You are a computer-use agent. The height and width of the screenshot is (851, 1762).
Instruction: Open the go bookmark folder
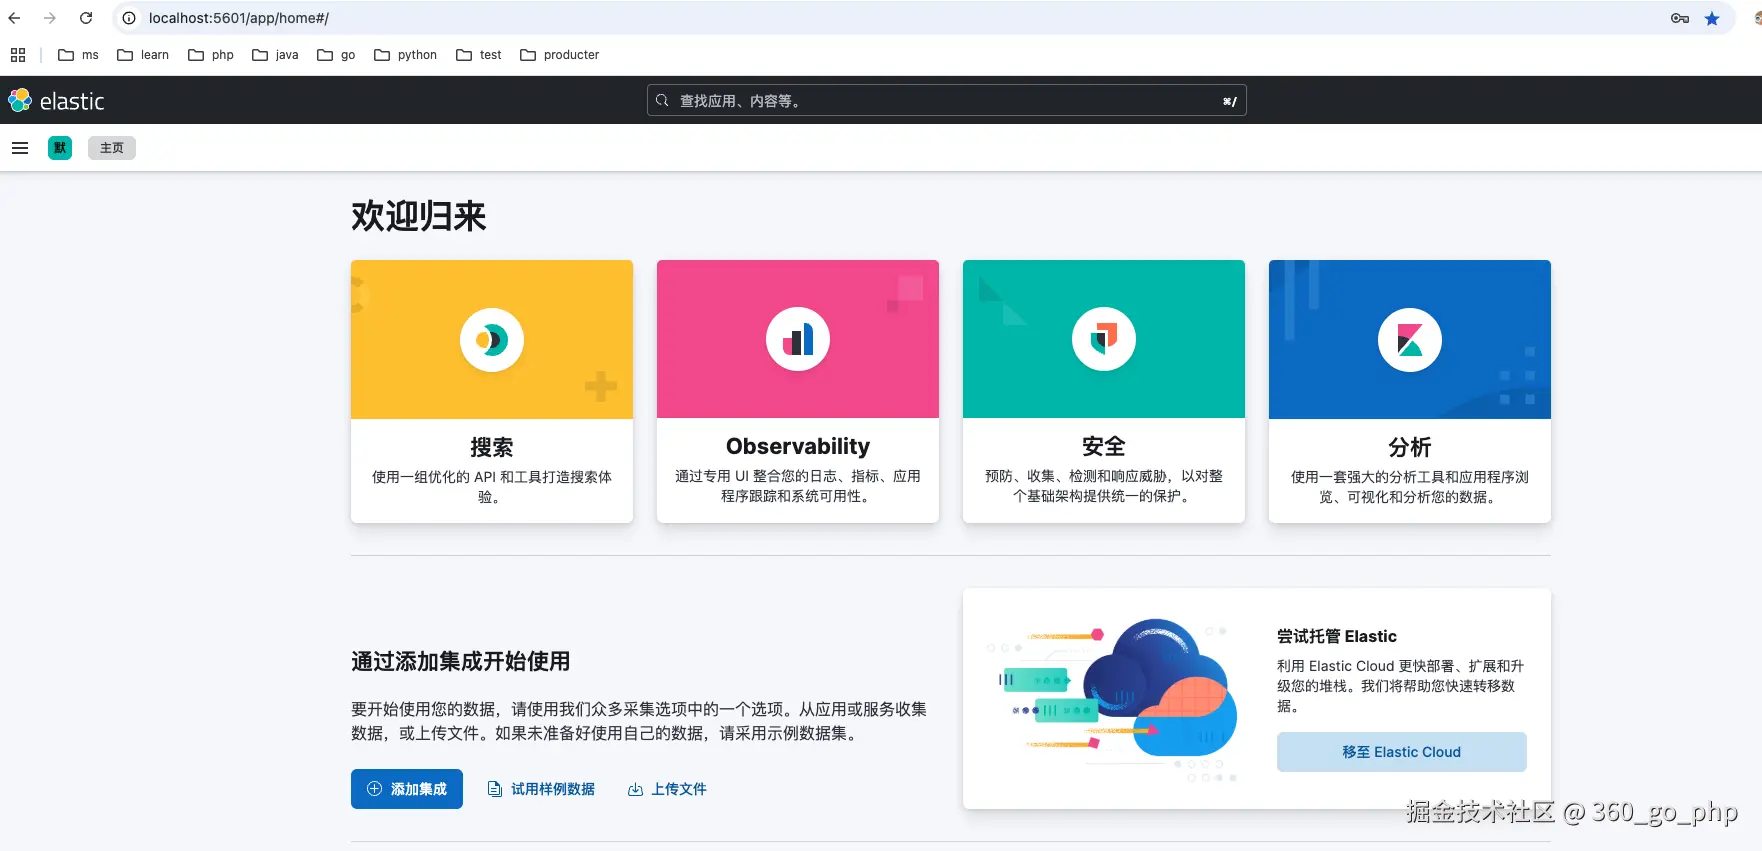(x=336, y=55)
